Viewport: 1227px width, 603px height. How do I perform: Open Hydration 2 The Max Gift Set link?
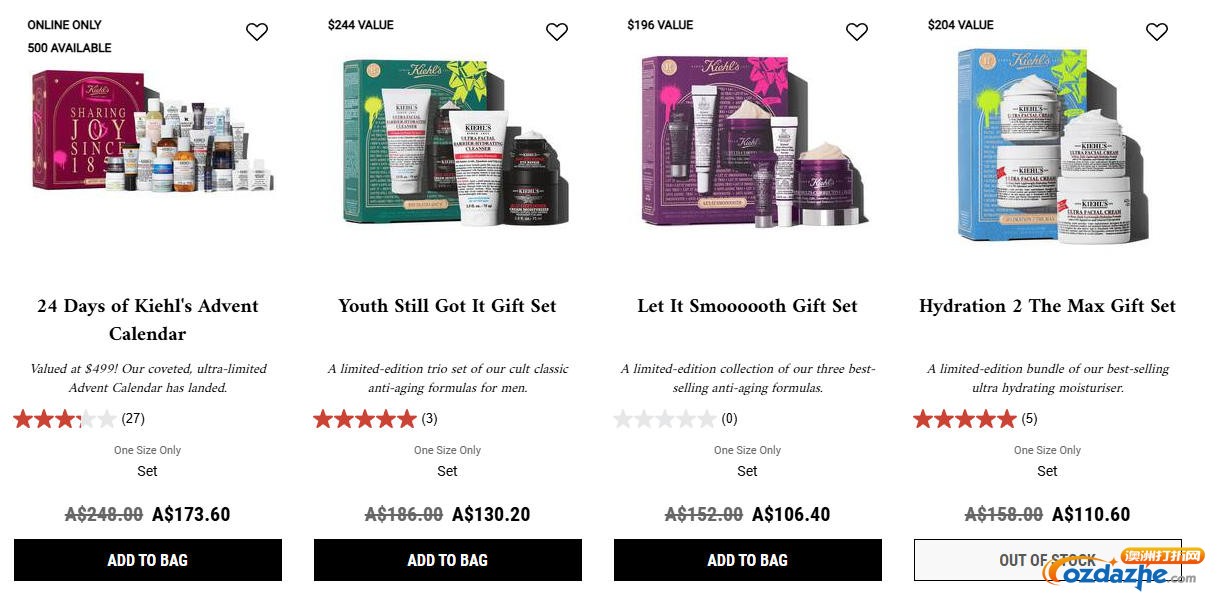coord(1048,306)
